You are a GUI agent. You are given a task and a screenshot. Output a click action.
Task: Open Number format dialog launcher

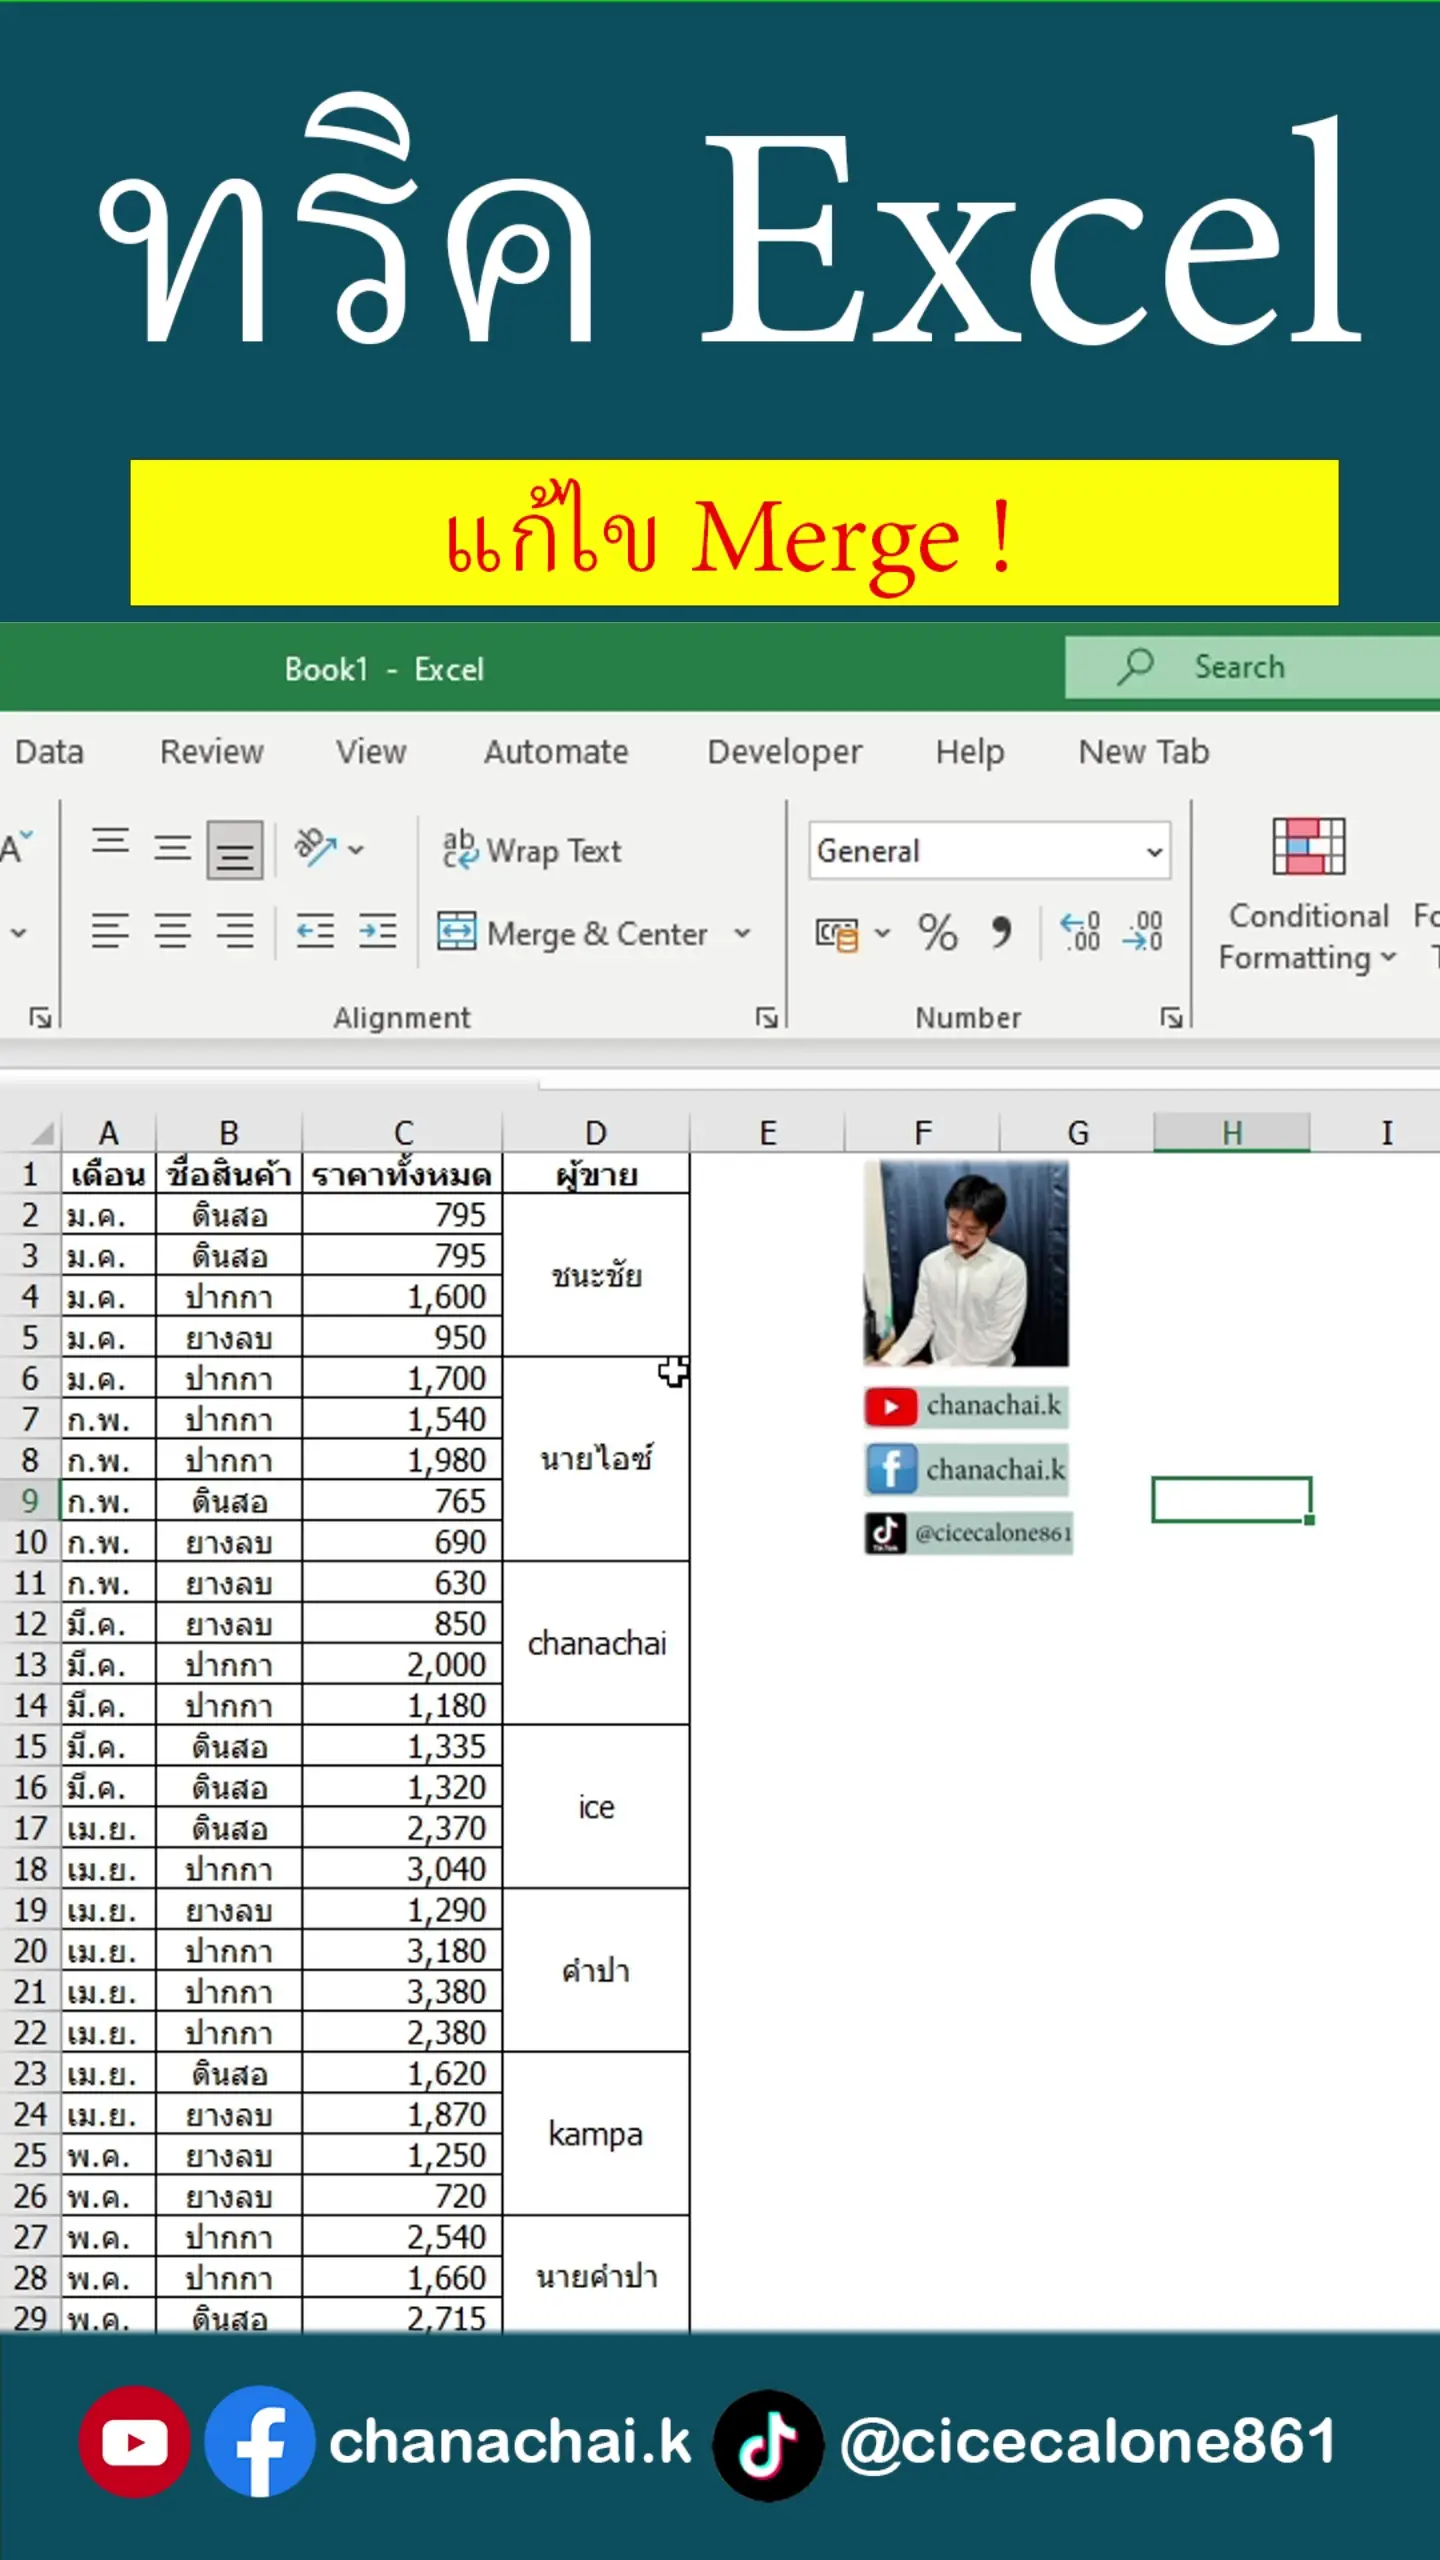pyautogui.click(x=1171, y=1018)
